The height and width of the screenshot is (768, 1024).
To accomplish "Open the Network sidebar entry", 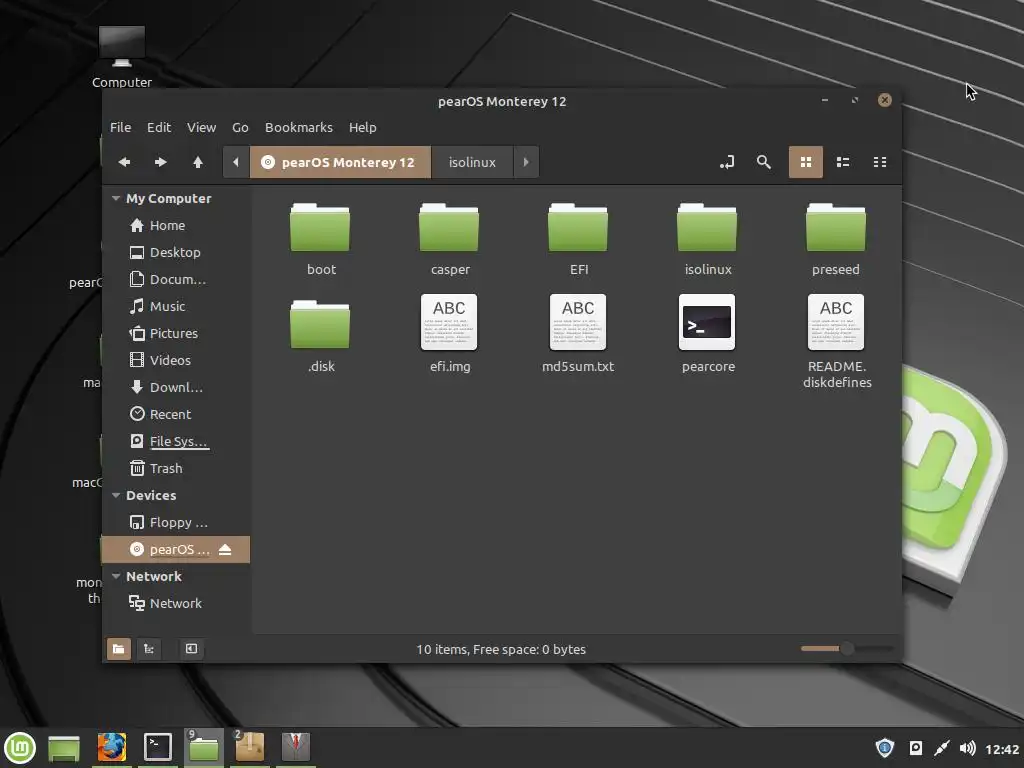I will 176,603.
